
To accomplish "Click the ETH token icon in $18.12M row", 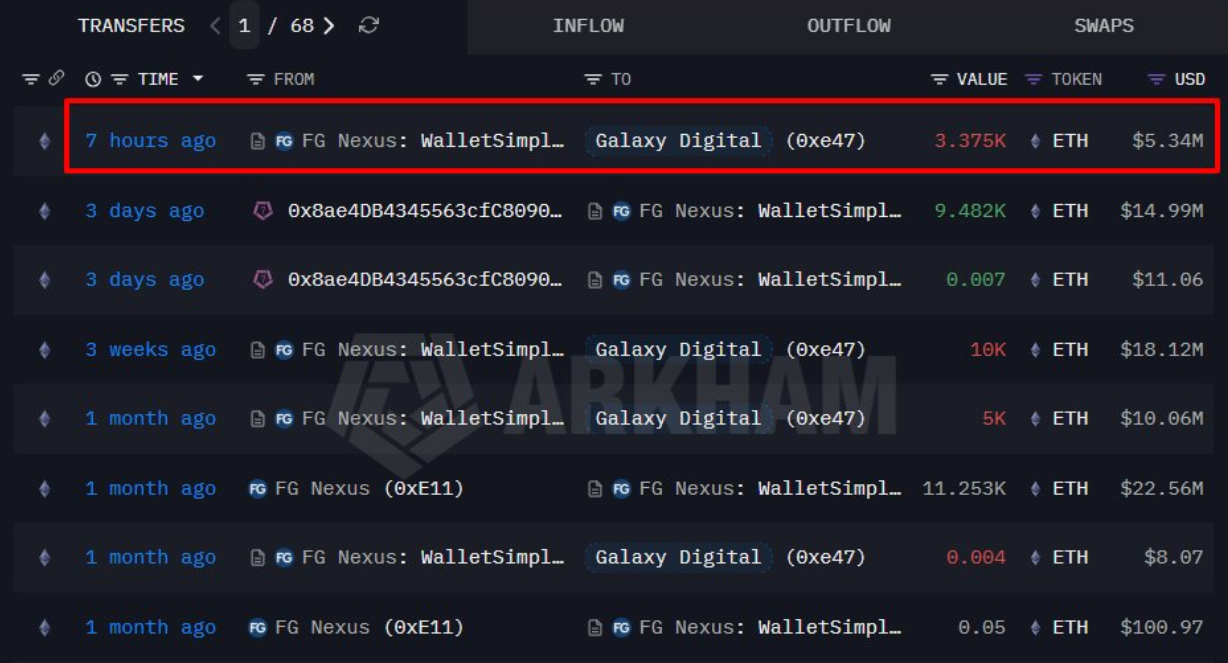I will tap(1035, 350).
